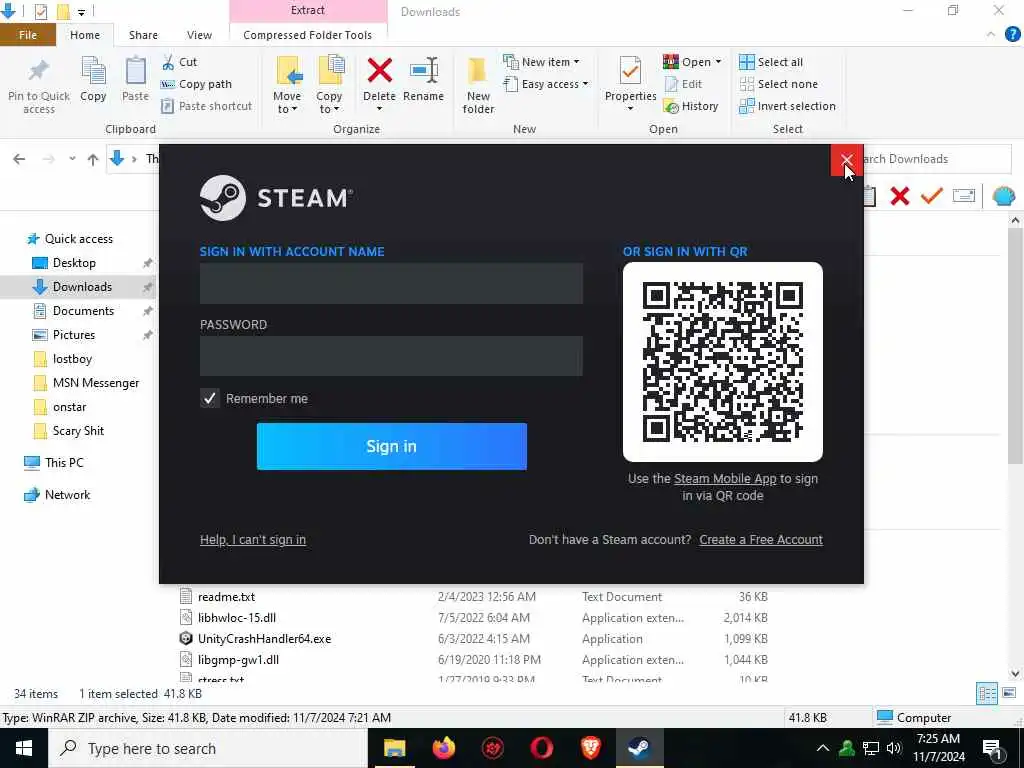Click the red Delete X icon

click(379, 71)
